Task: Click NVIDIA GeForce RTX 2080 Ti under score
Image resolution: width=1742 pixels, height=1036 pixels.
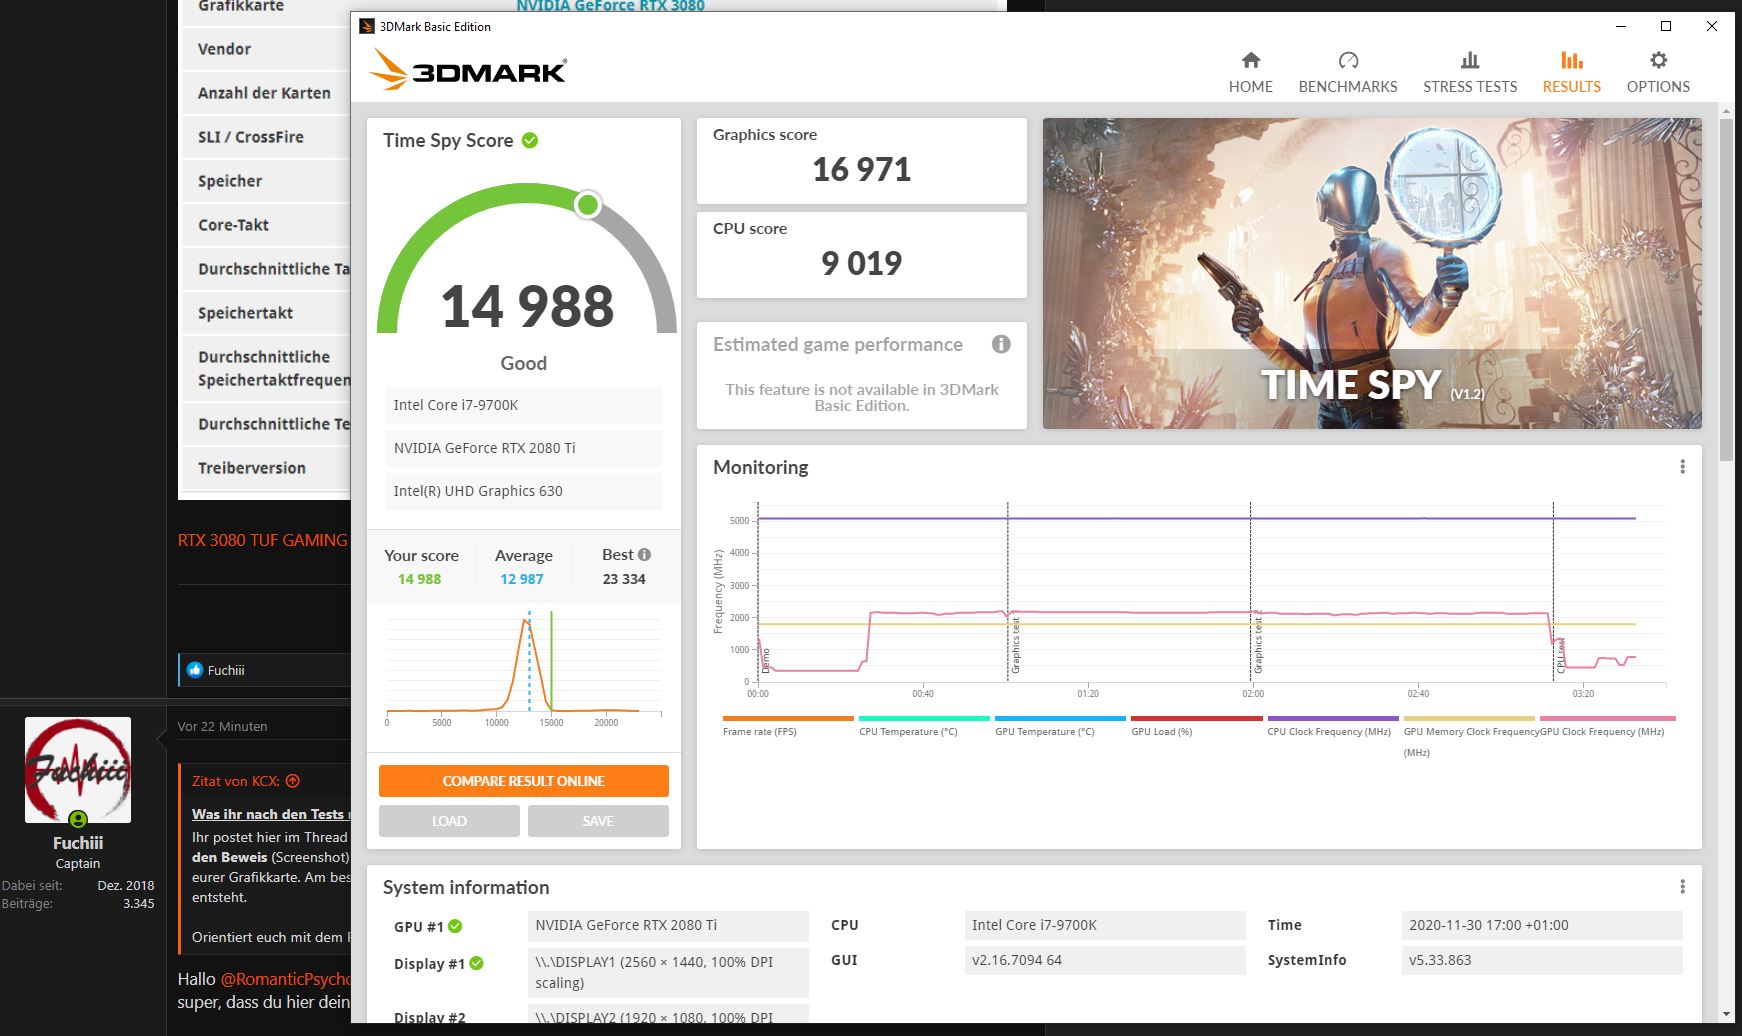Action: click(x=524, y=448)
